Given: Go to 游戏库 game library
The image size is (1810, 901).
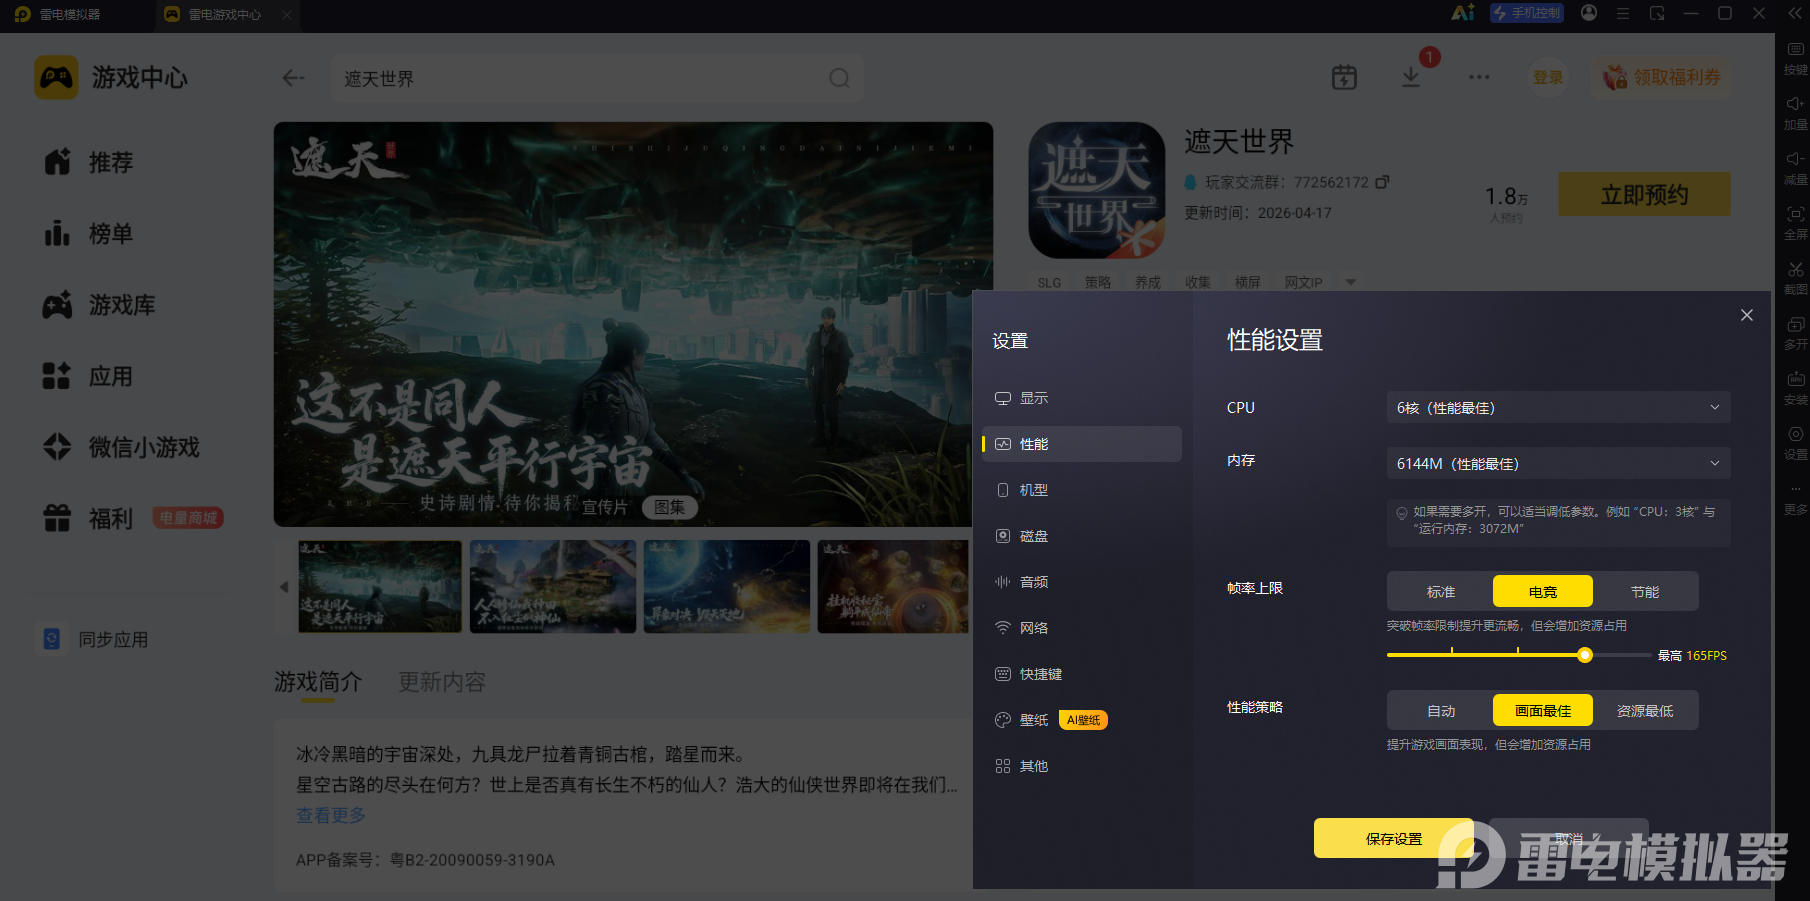Looking at the screenshot, I should pyautogui.click(x=99, y=305).
